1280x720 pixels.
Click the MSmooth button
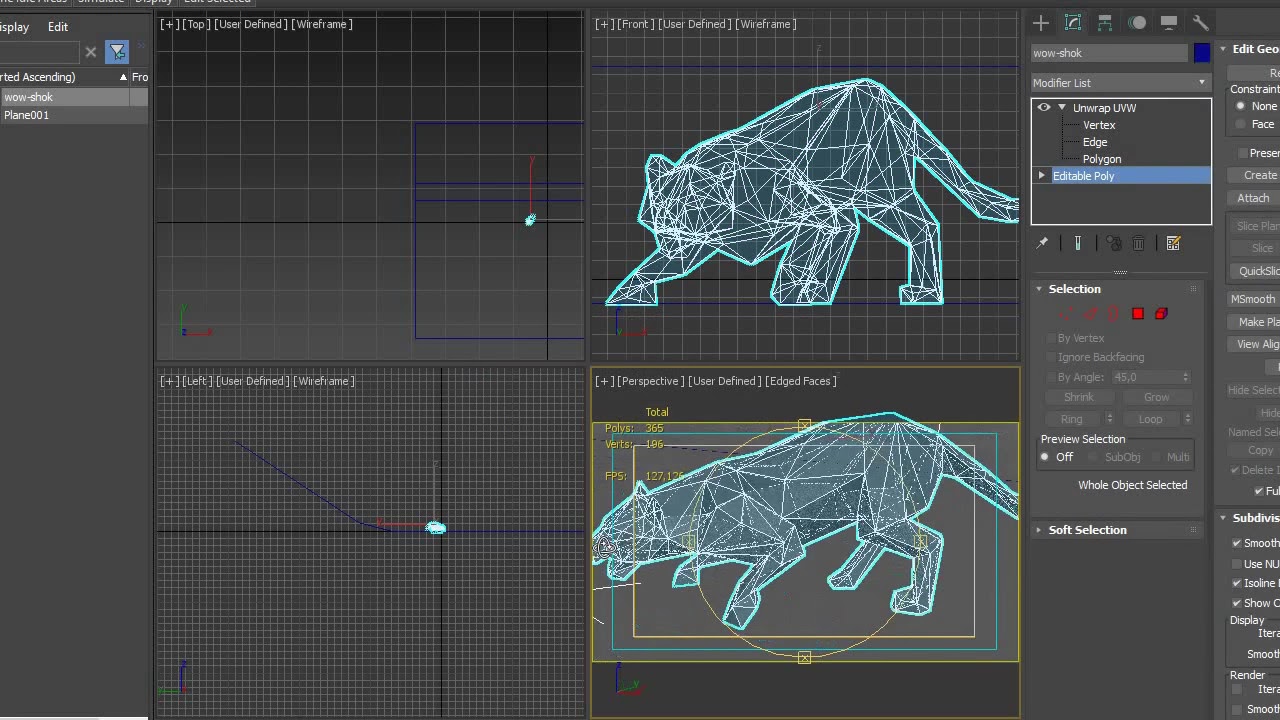click(x=1254, y=299)
